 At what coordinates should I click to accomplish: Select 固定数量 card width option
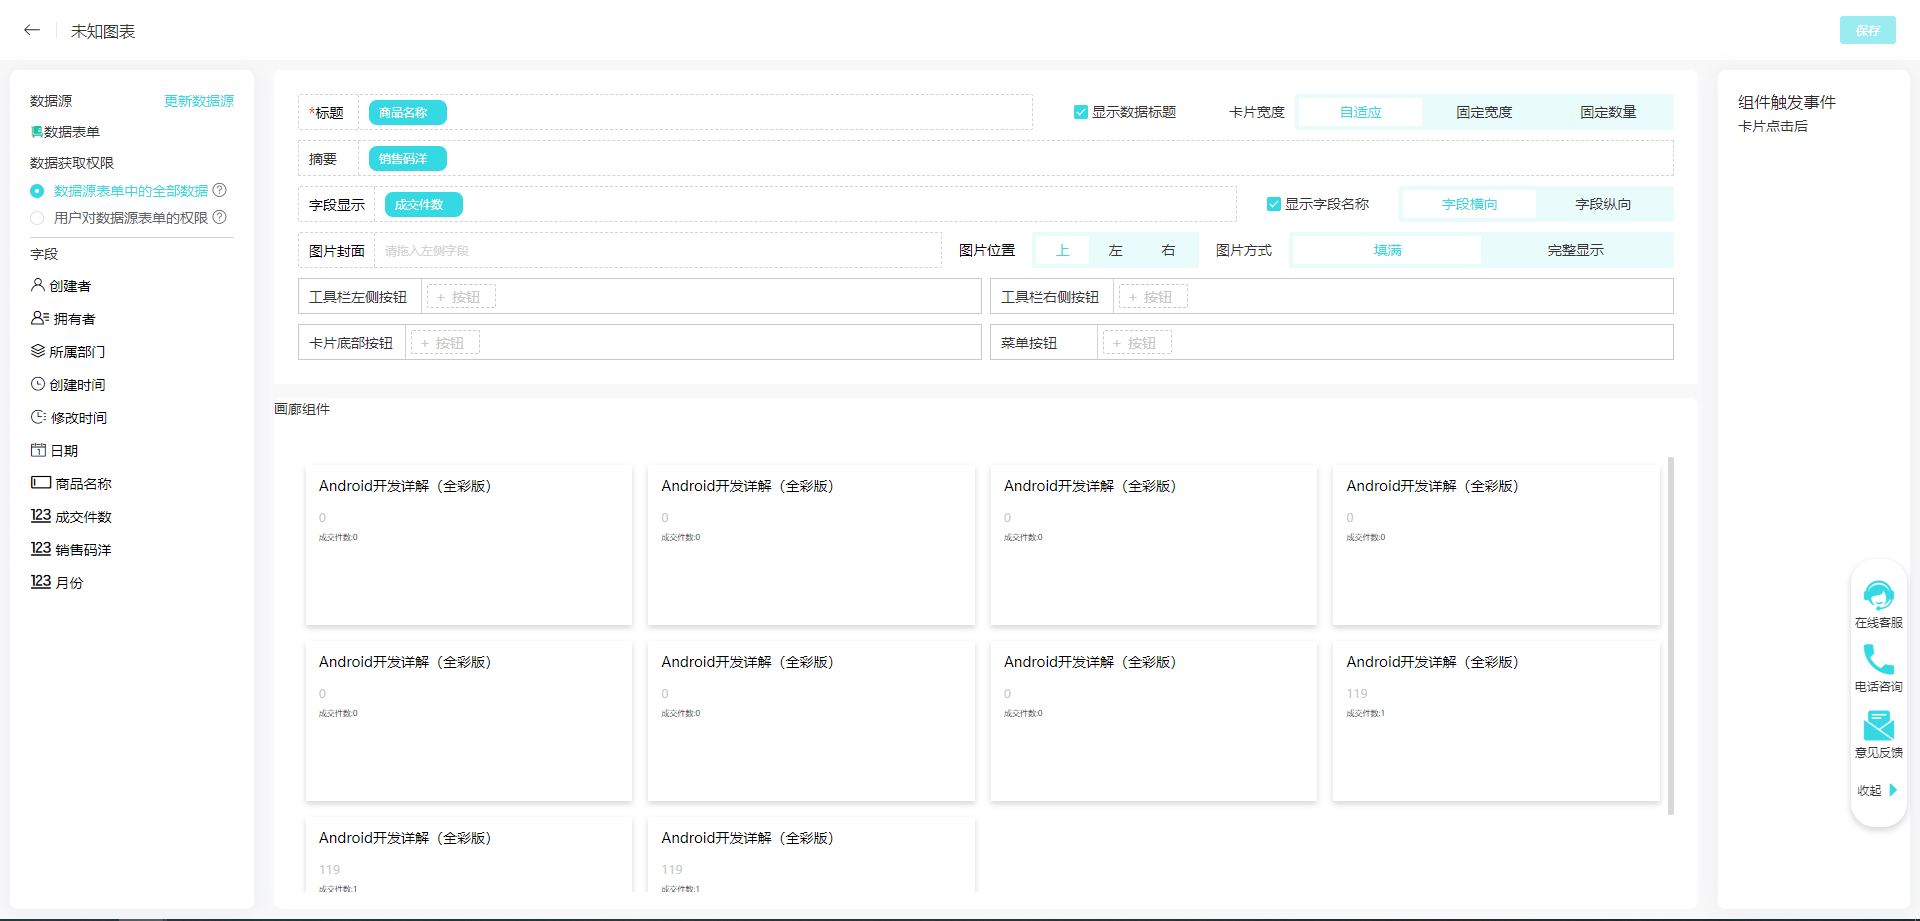pyautogui.click(x=1608, y=112)
